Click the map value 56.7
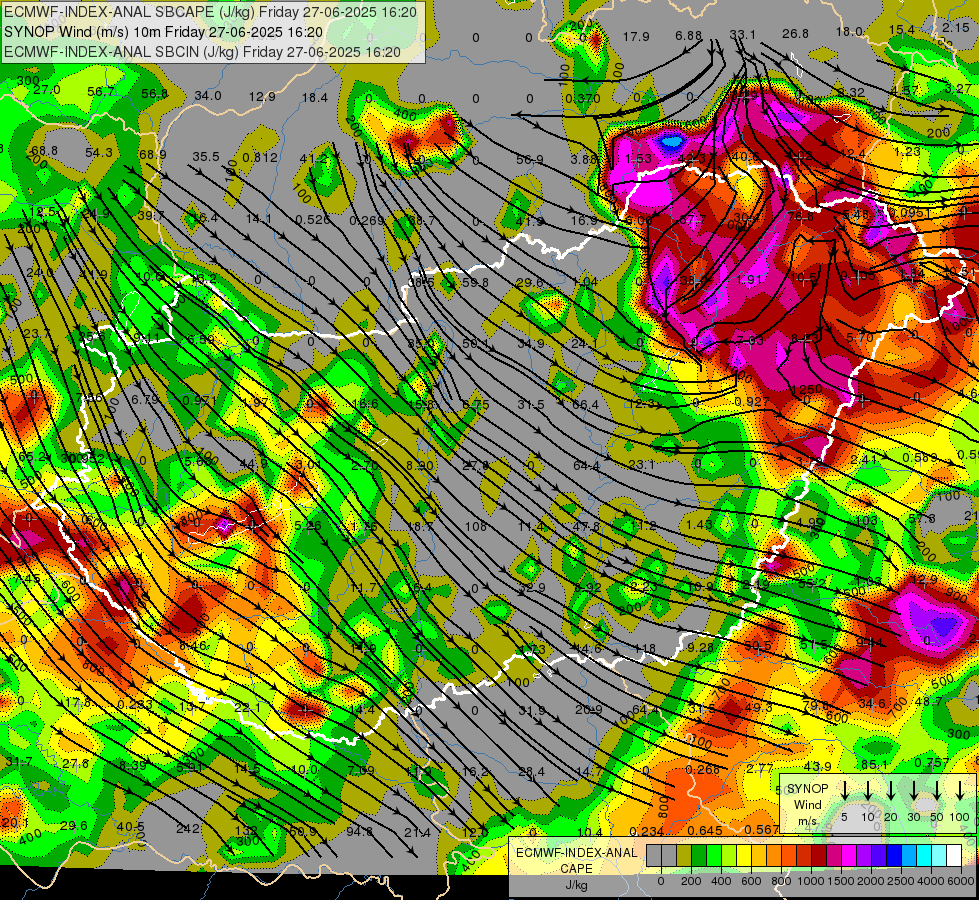This screenshot has height=900, width=979. coord(101,92)
